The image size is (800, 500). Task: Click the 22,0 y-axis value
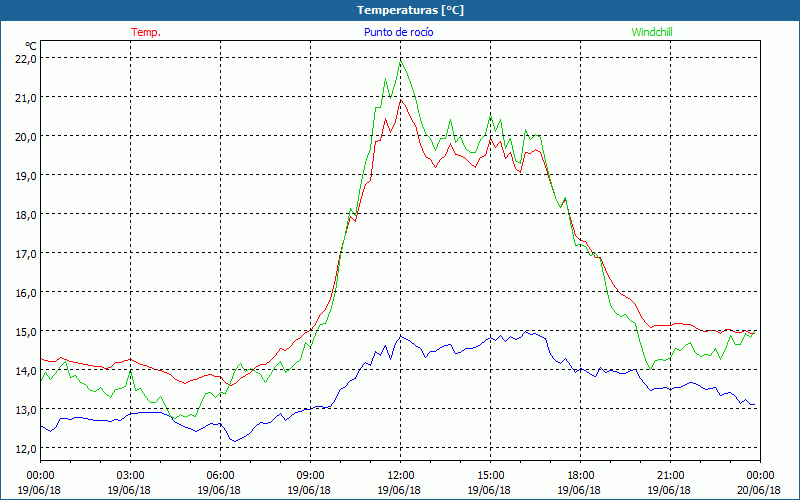(27, 58)
